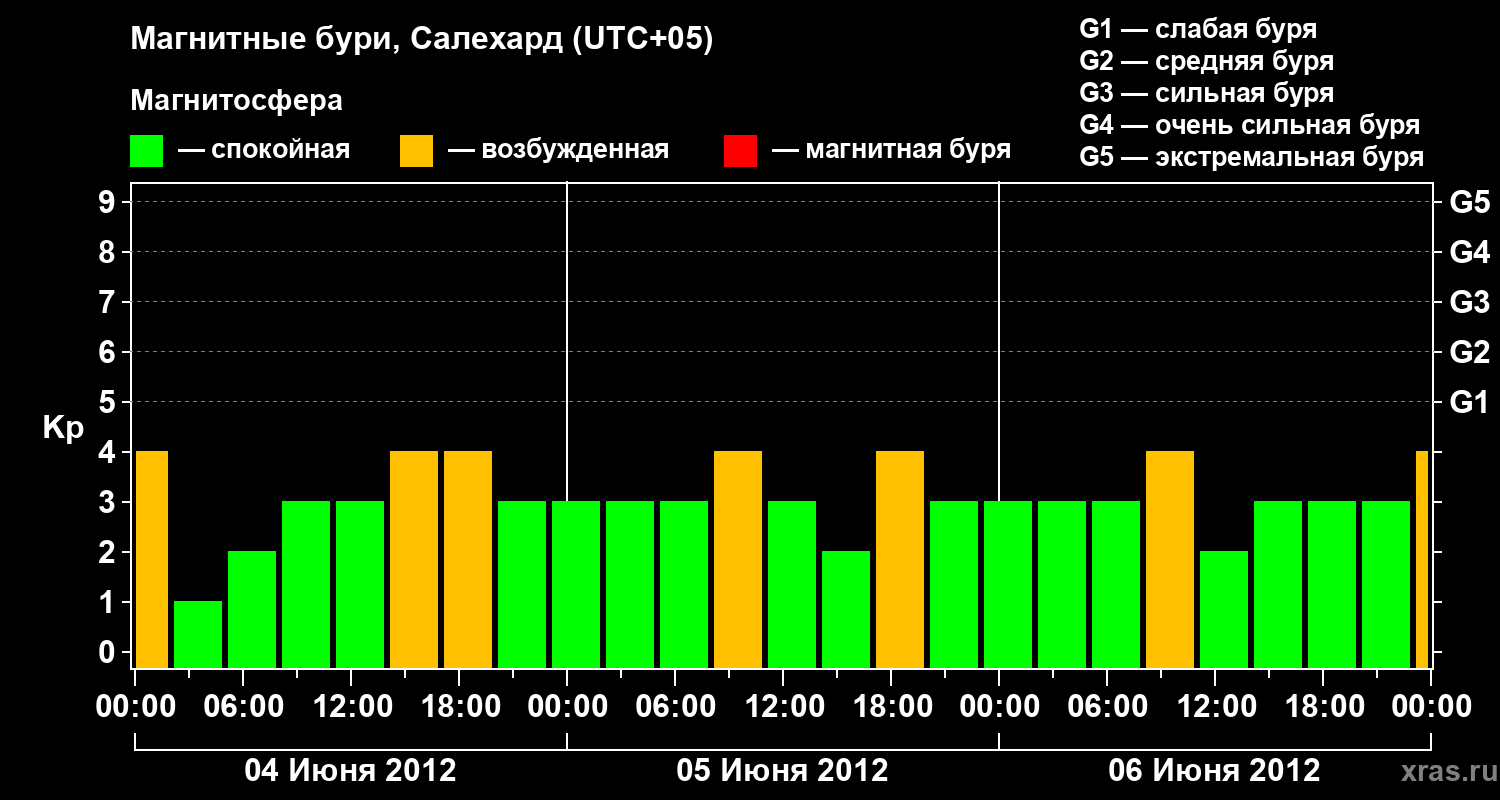Viewport: 1500px width, 800px height.
Task: Select the Kp 2 bar at 12:00 on 06 June
Action: tap(1224, 610)
